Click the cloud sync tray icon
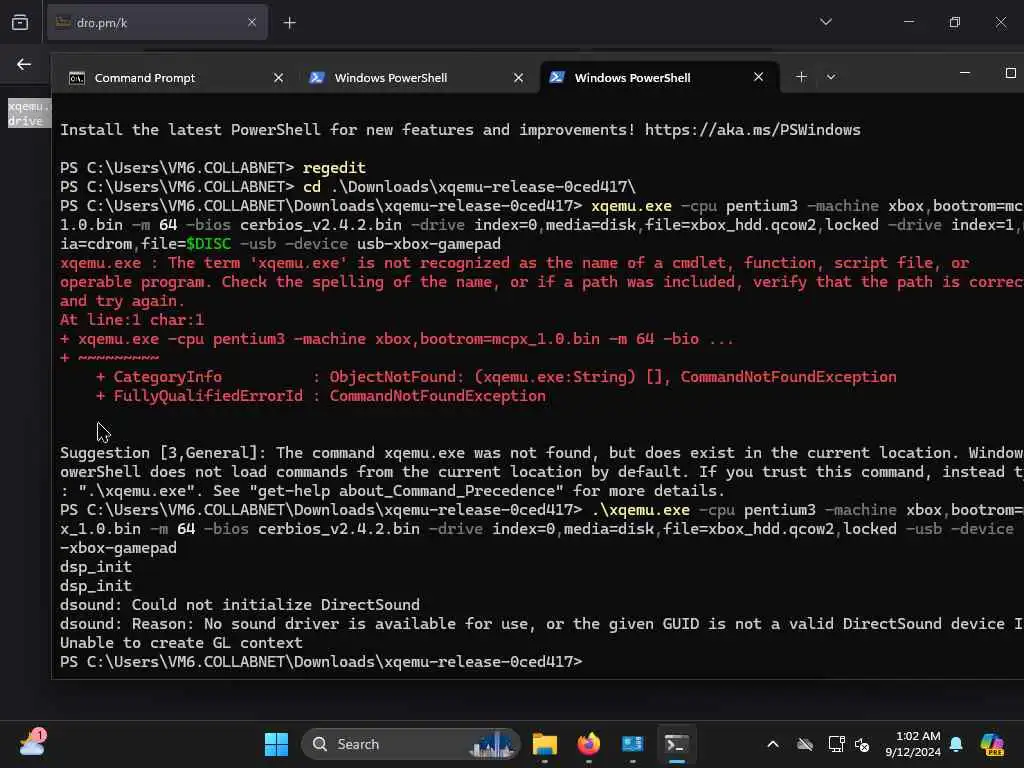 (x=805, y=744)
